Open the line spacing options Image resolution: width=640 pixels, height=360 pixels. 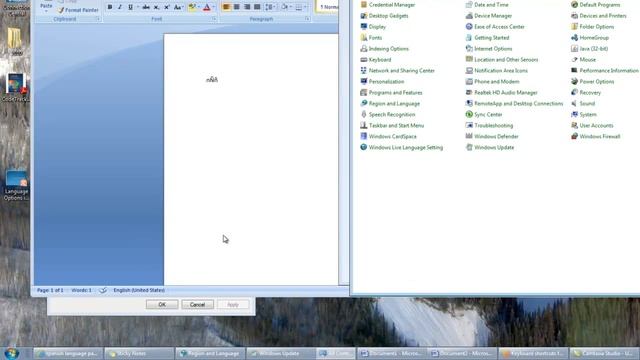269,7
